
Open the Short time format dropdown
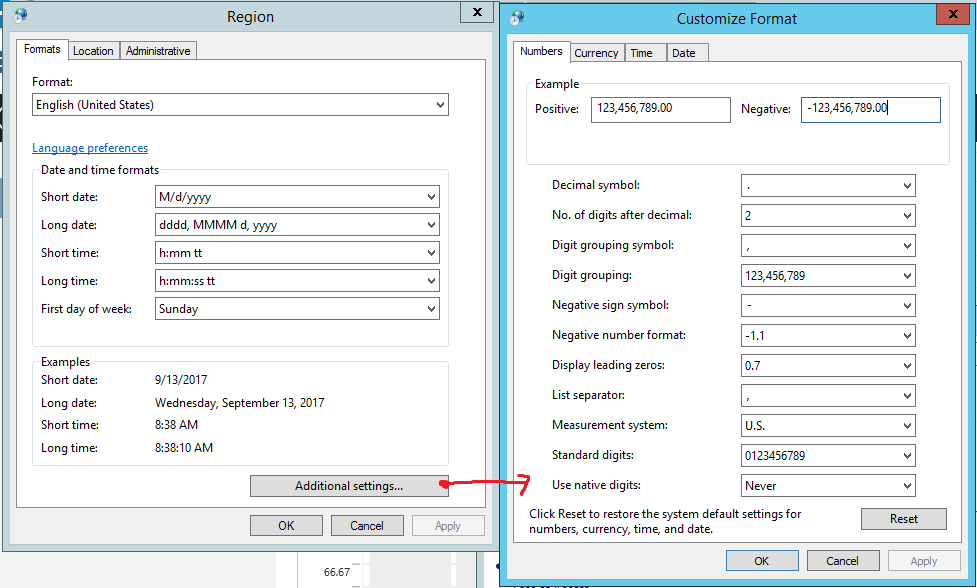click(x=297, y=253)
